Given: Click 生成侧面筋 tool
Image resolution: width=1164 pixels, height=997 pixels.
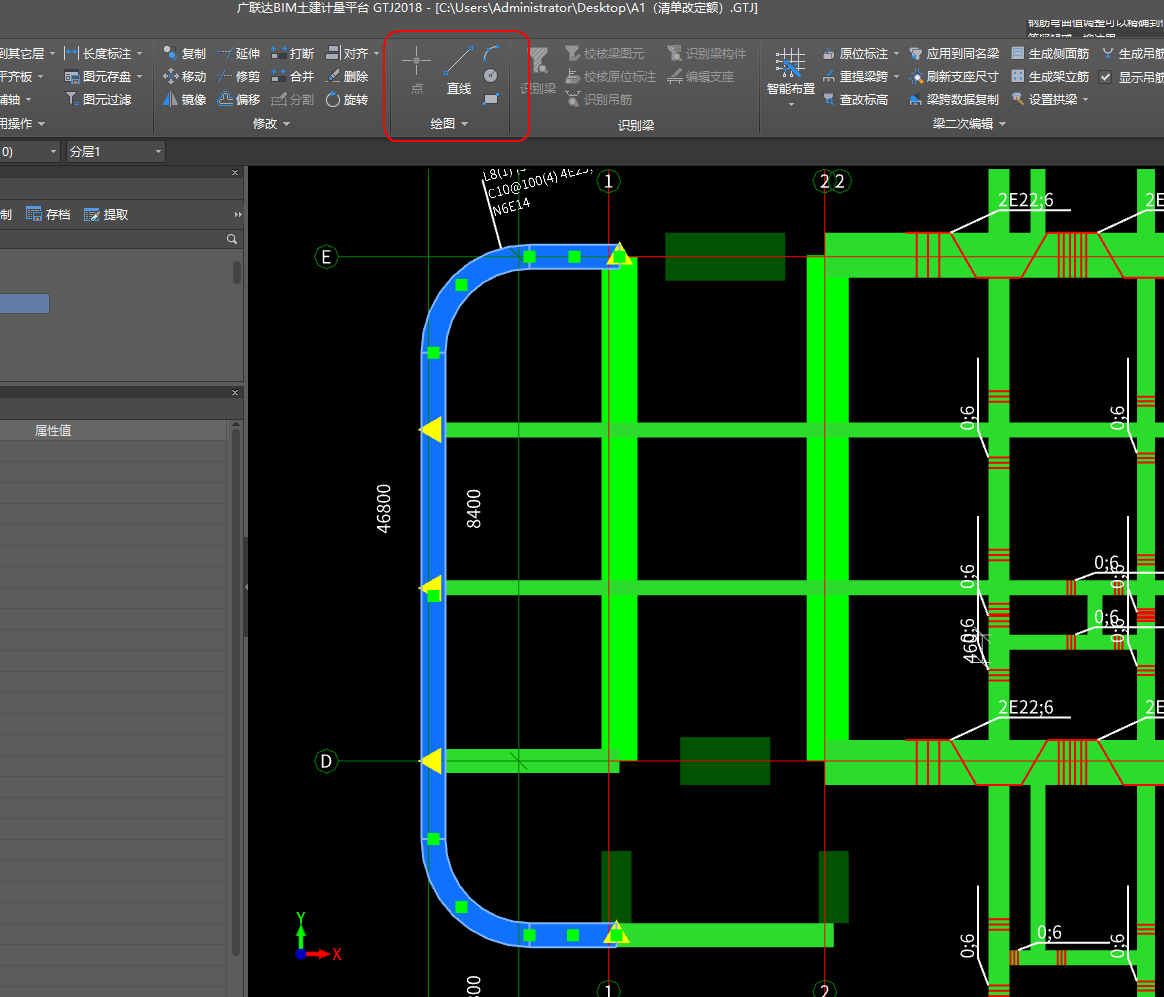Looking at the screenshot, I should point(1050,53).
